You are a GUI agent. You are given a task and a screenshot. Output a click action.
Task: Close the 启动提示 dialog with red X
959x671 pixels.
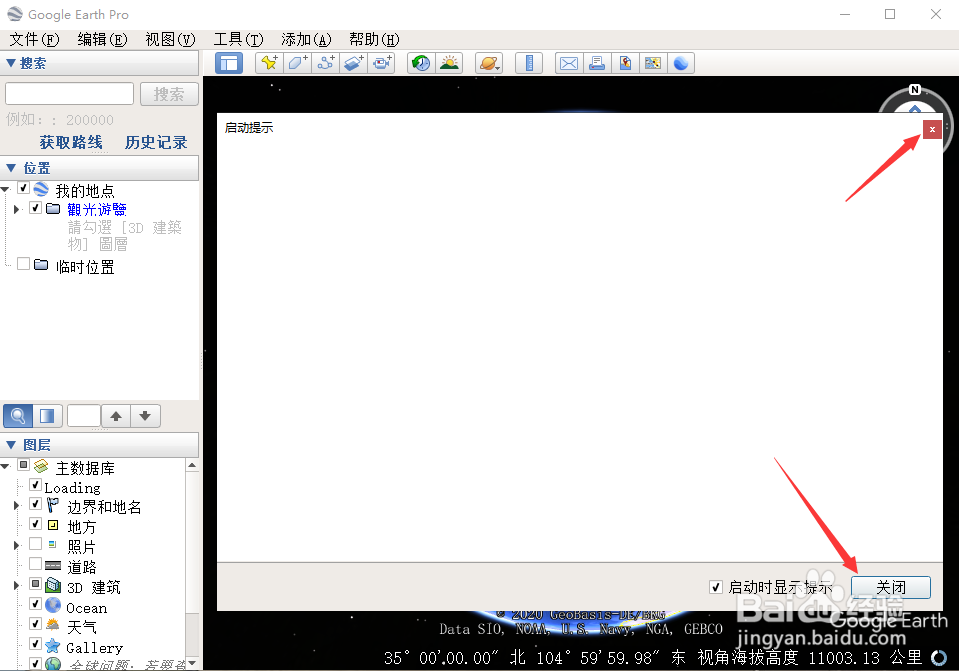(x=932, y=129)
